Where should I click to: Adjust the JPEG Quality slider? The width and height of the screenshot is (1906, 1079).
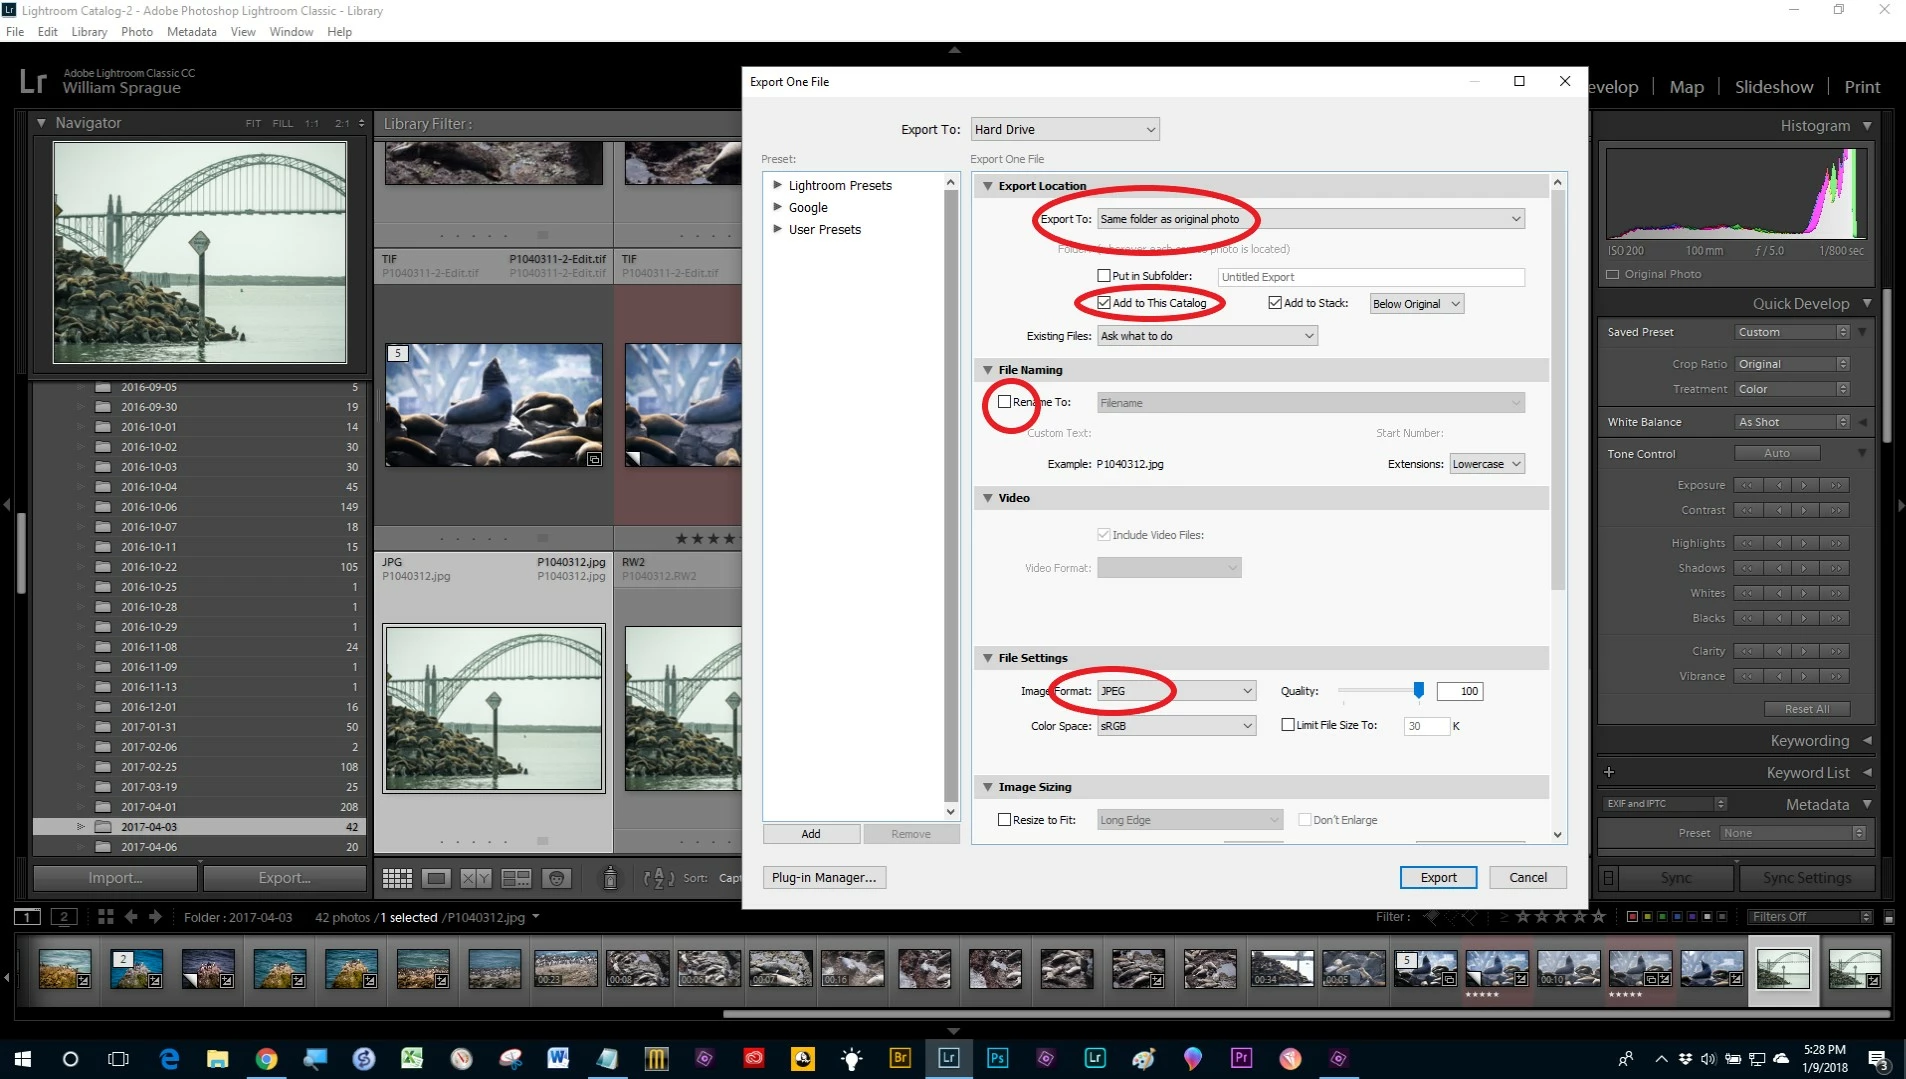coord(1418,690)
